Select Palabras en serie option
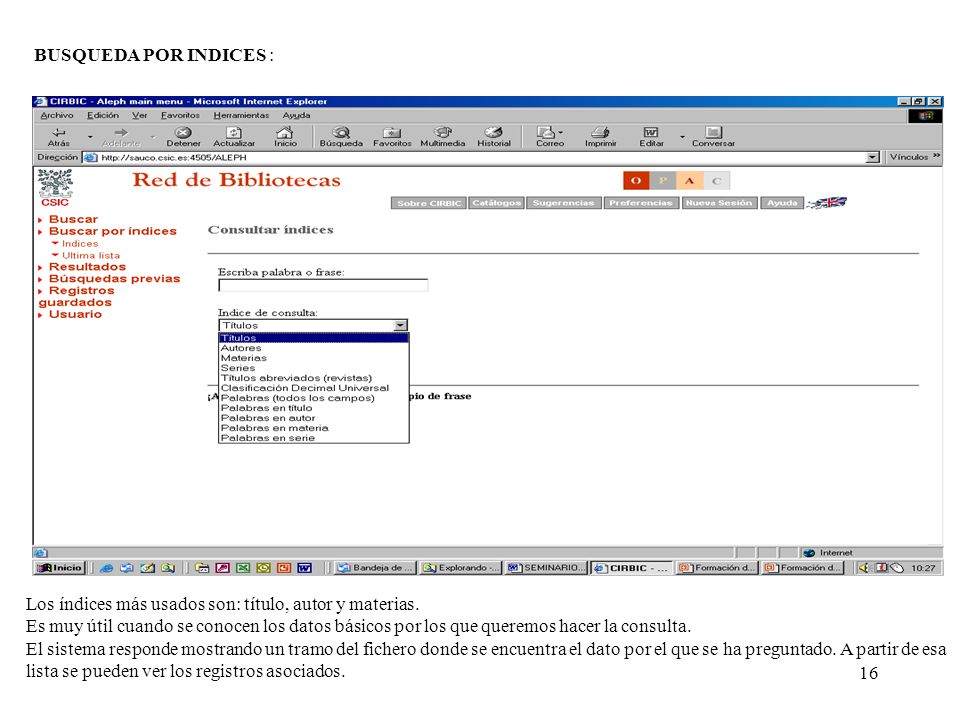The image size is (960, 720). (x=313, y=438)
